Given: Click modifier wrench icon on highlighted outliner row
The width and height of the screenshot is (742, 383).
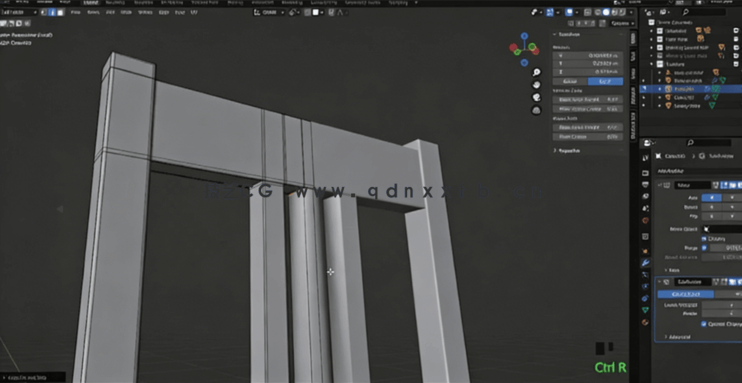Looking at the screenshot, I should click(707, 89).
